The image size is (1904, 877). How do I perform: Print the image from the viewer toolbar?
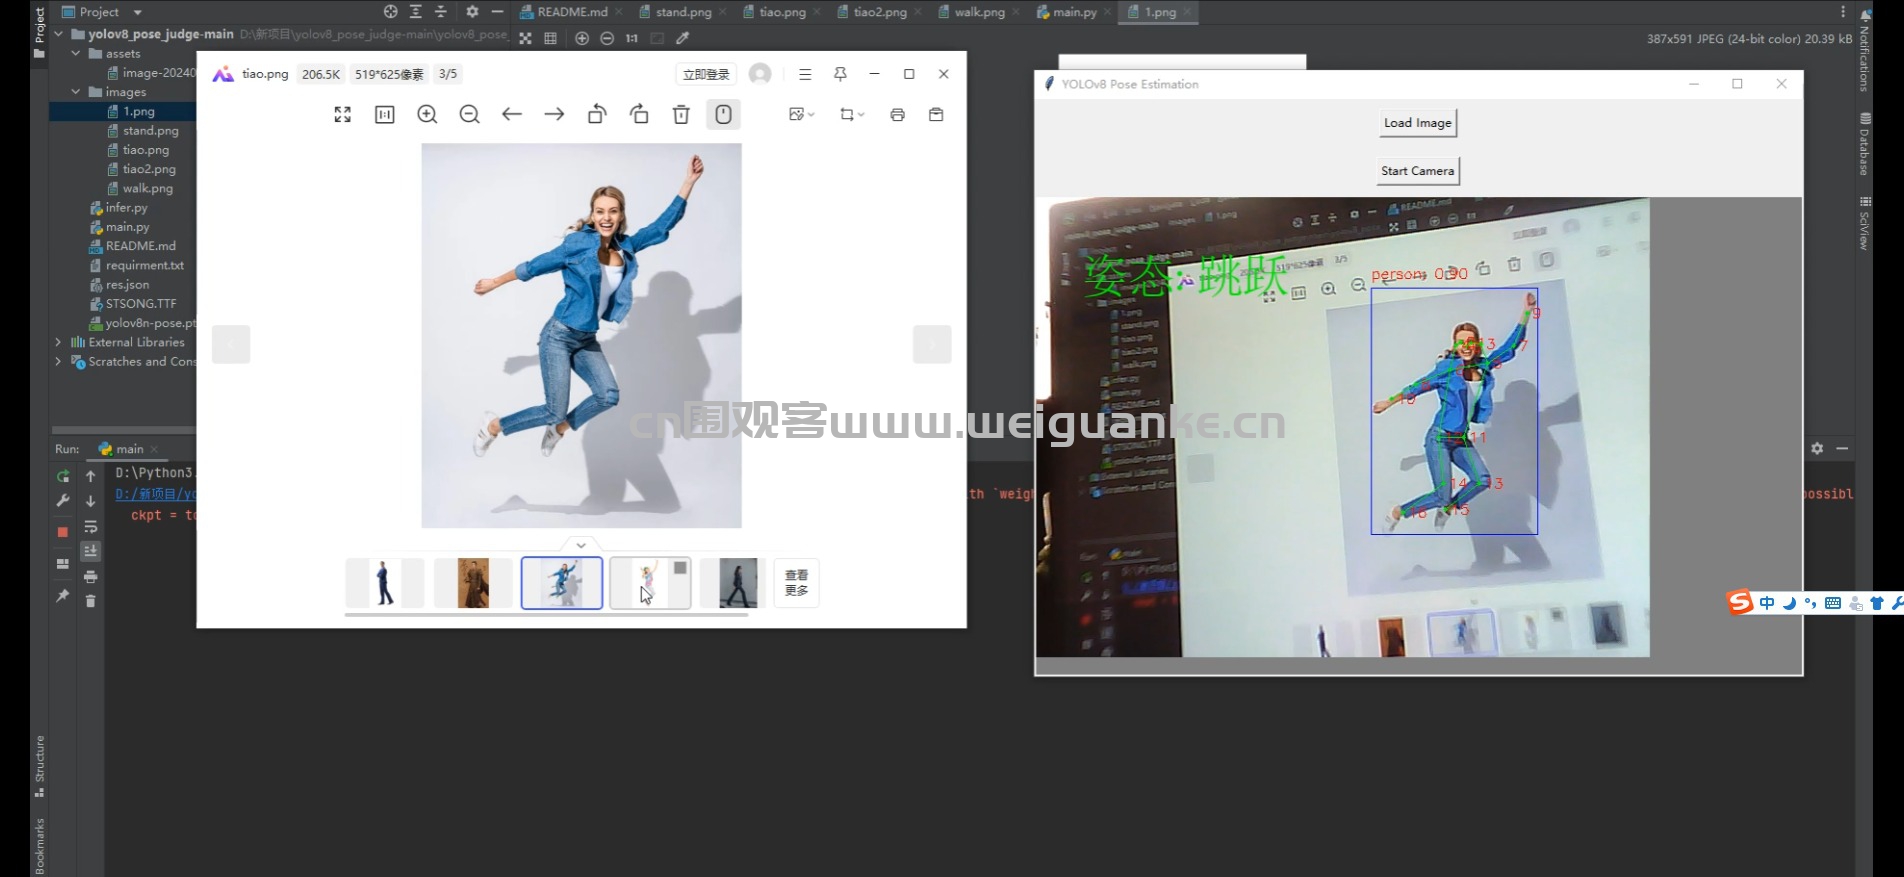[897, 114]
